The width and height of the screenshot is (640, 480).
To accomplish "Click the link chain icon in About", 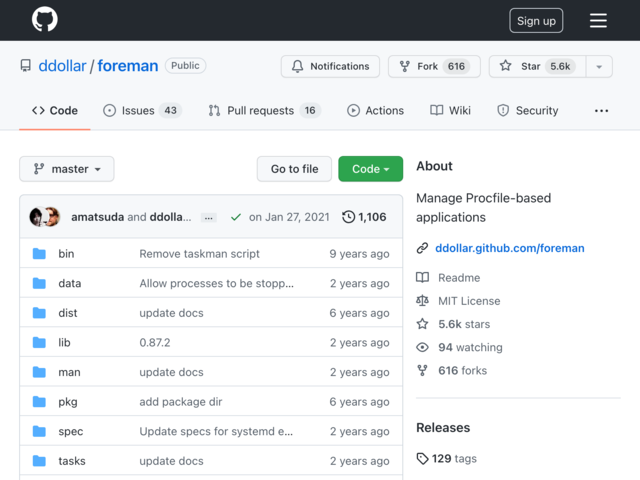I will click(422, 248).
